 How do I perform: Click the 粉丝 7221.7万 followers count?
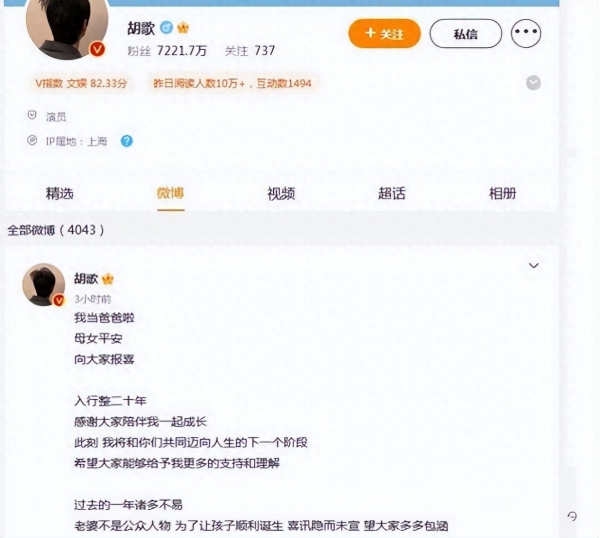coord(167,51)
